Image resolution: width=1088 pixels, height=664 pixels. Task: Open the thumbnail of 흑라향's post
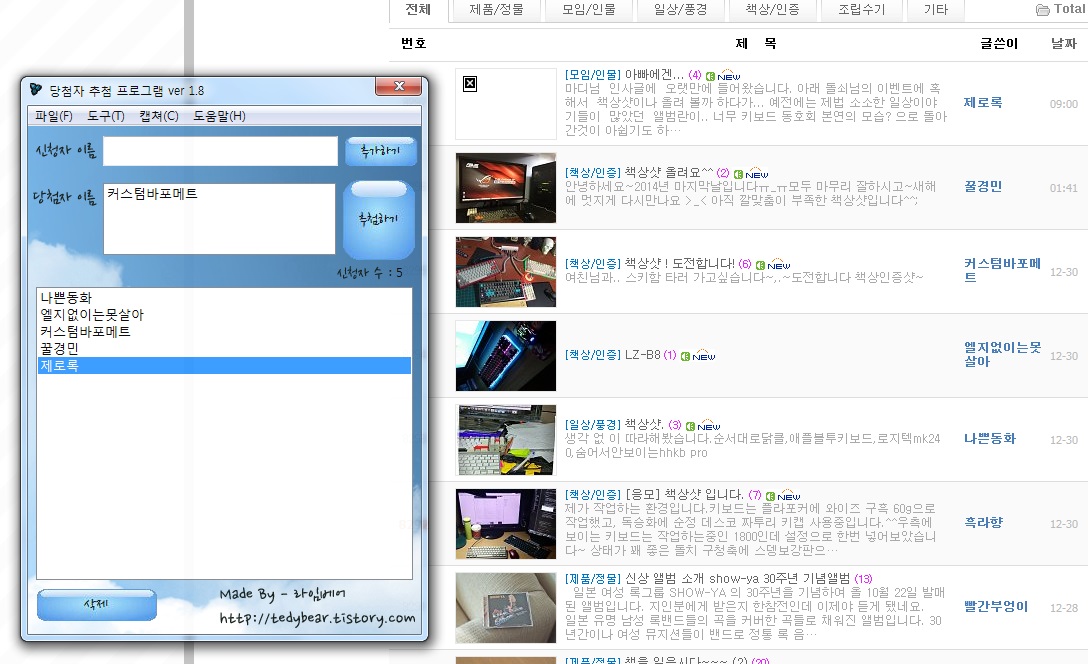tap(506, 524)
